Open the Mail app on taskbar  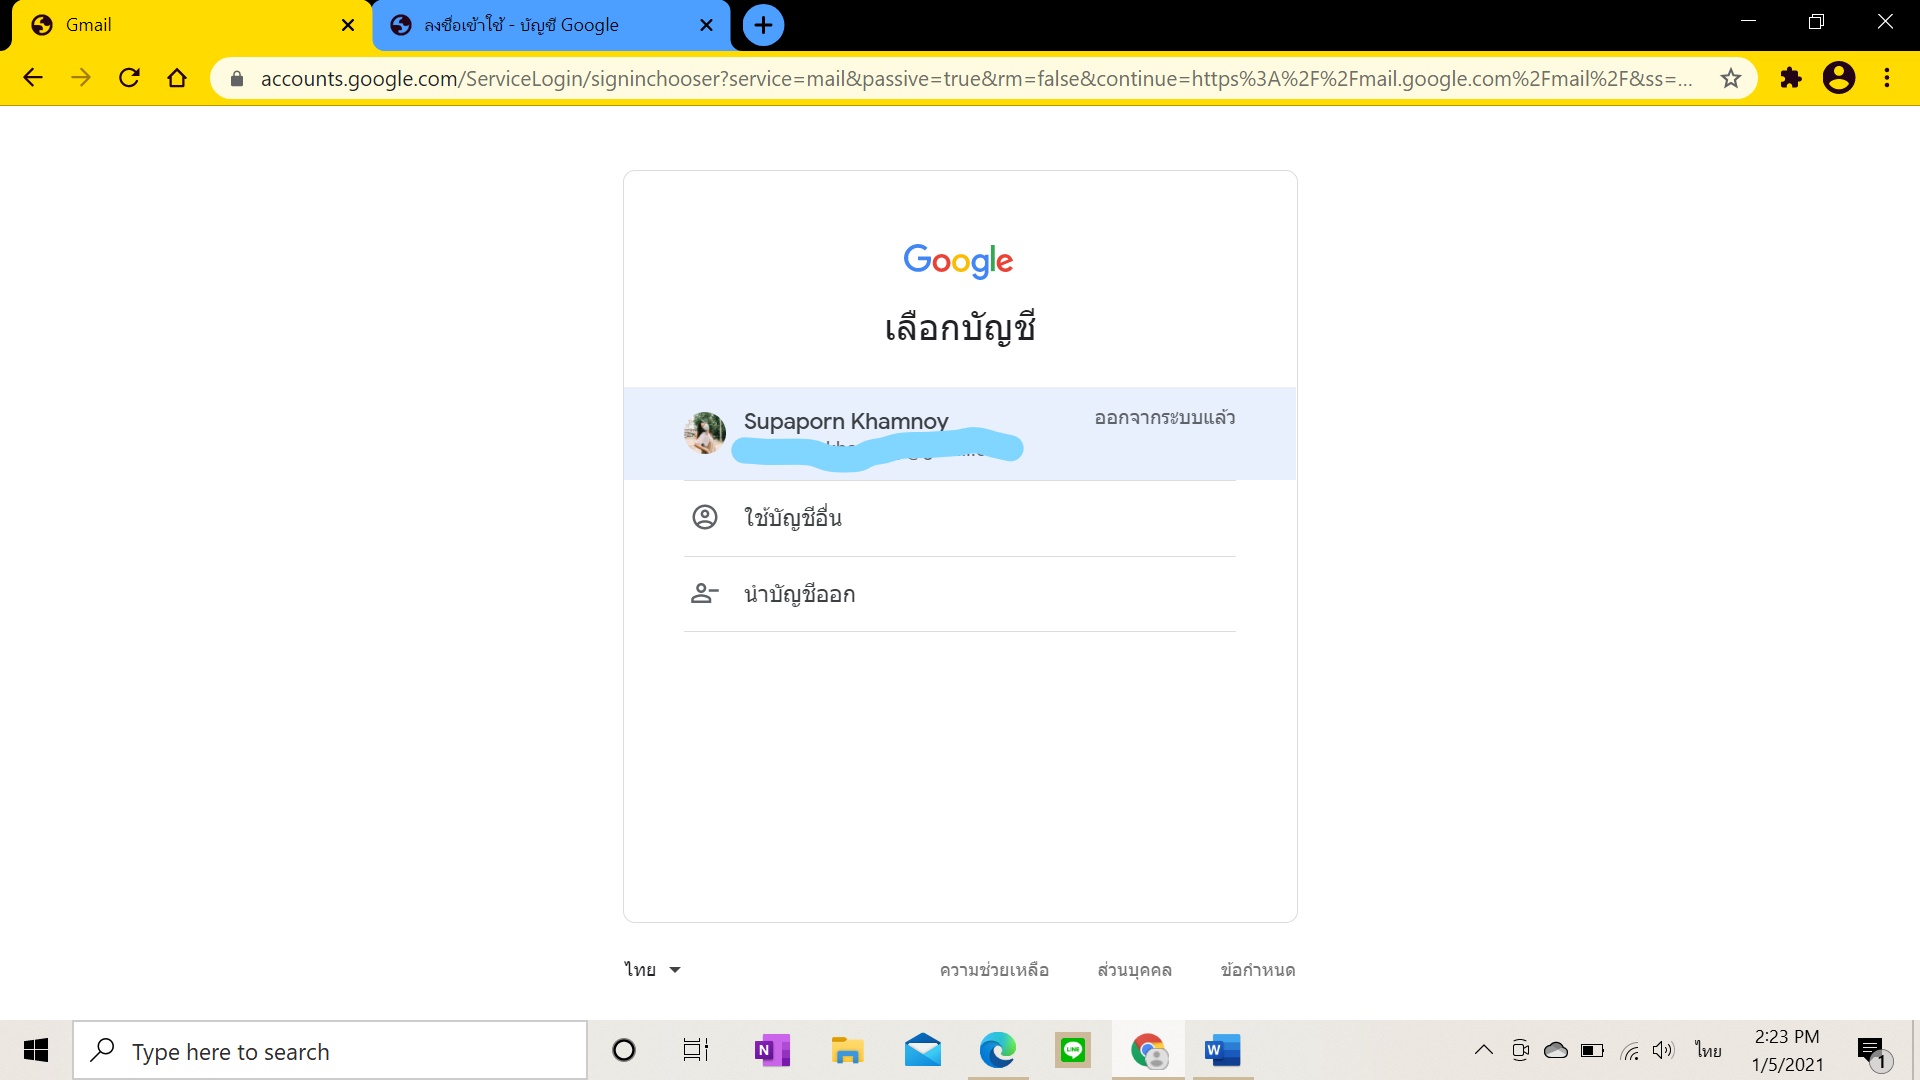click(x=922, y=1050)
